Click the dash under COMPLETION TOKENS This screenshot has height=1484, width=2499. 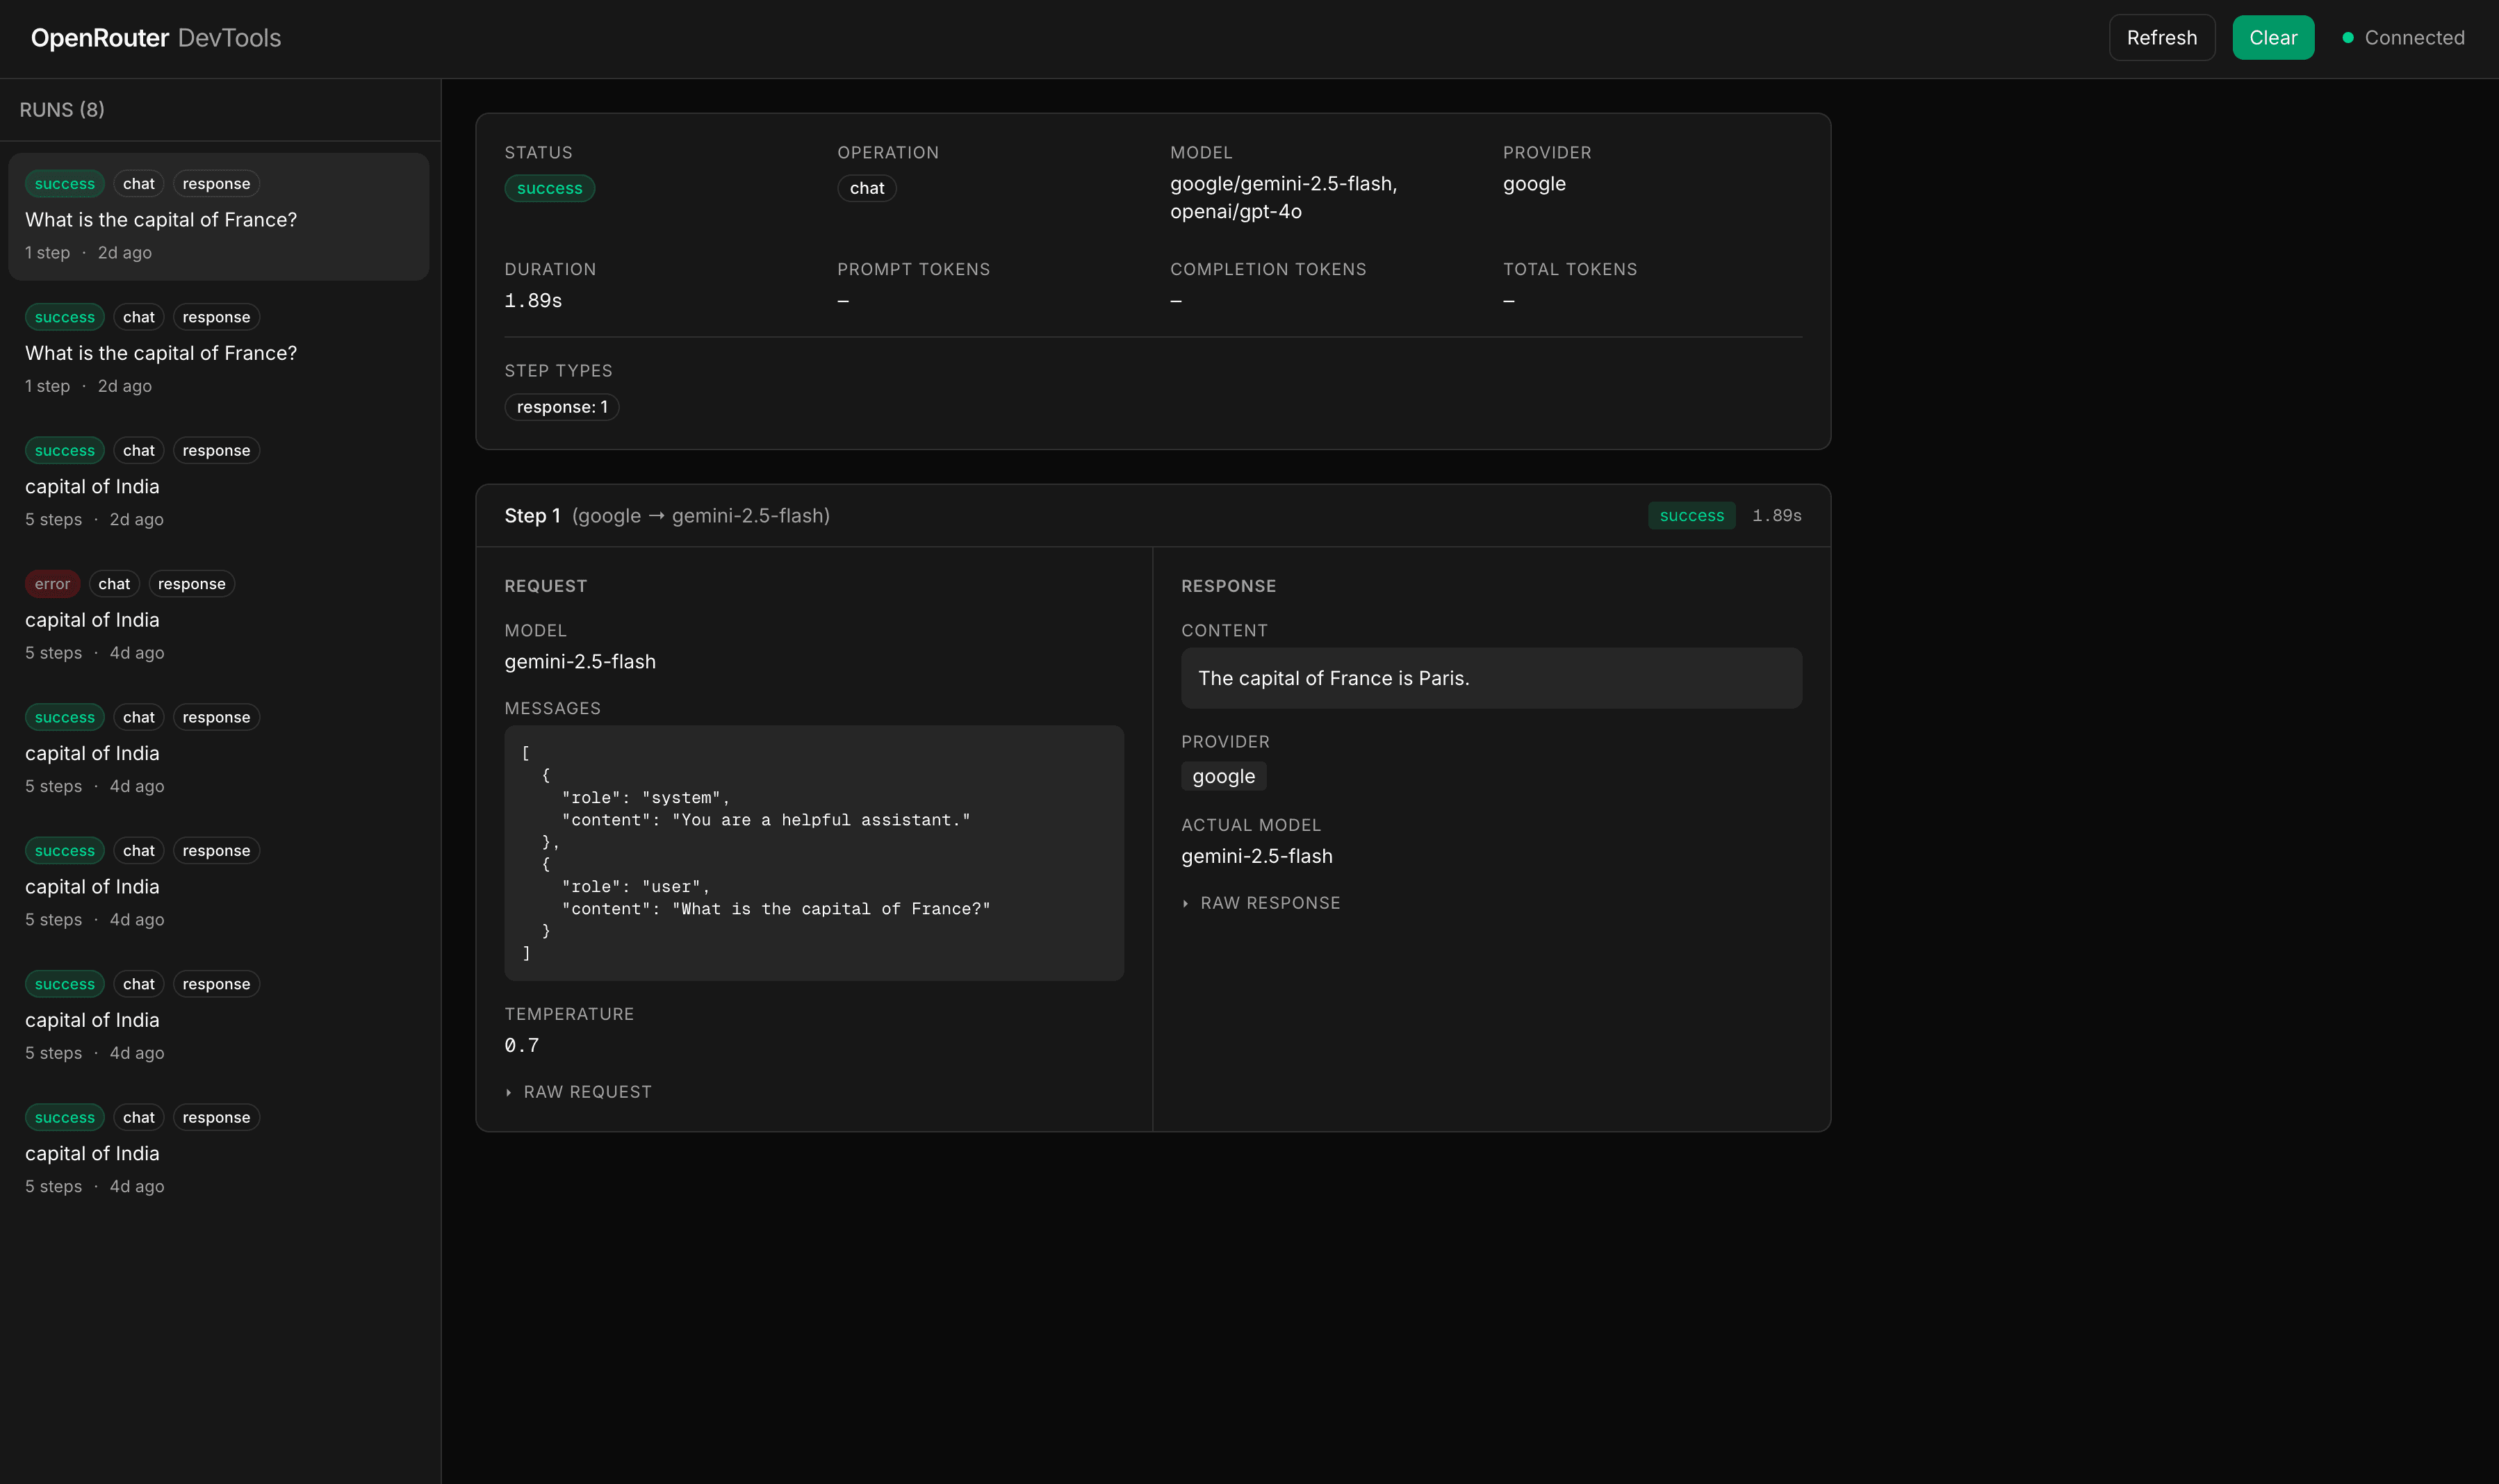(1176, 301)
